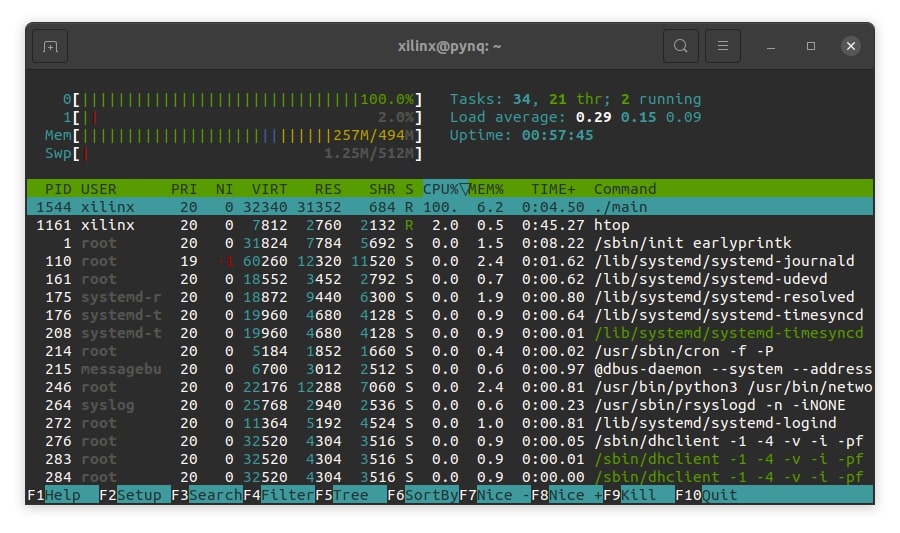
Task: Select the dhclient thread with PID 284
Action: tap(450, 477)
